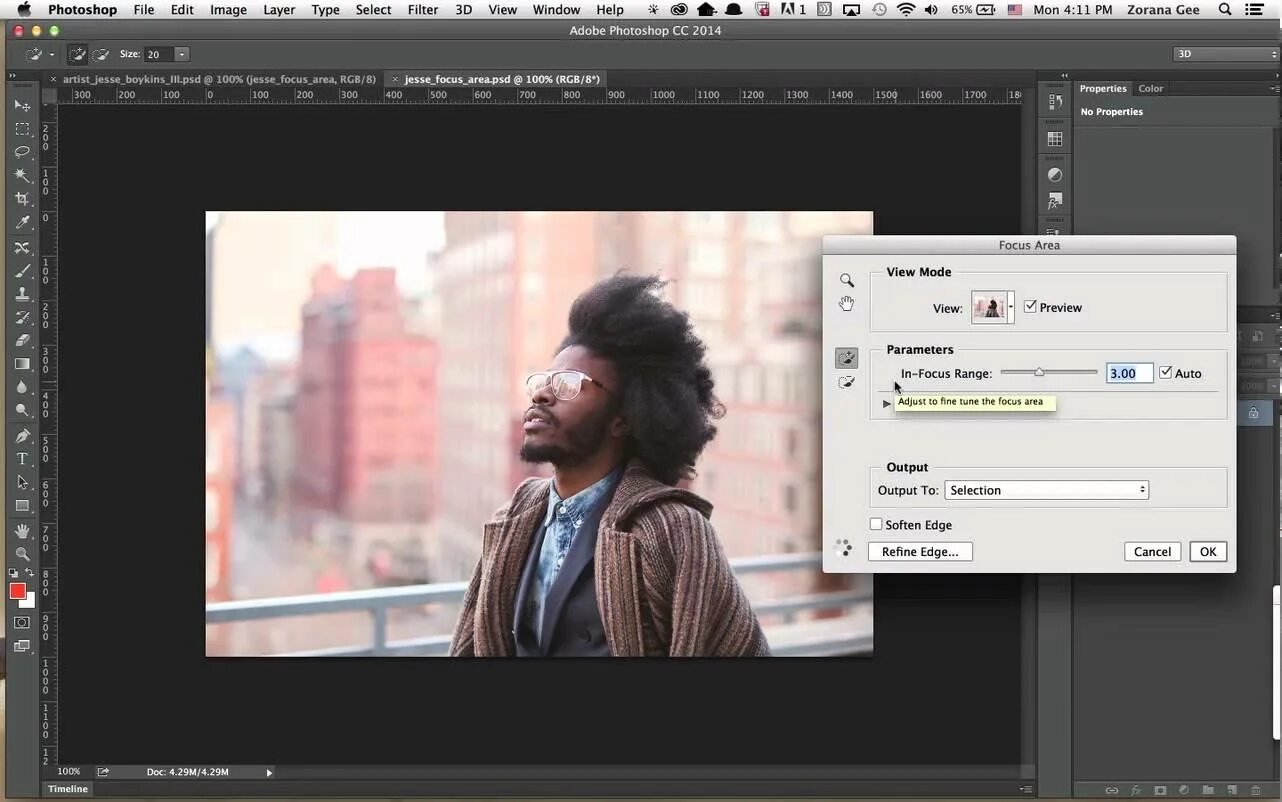1282x802 pixels.
Task: Select the Eyedropper tool
Action: click(22, 222)
